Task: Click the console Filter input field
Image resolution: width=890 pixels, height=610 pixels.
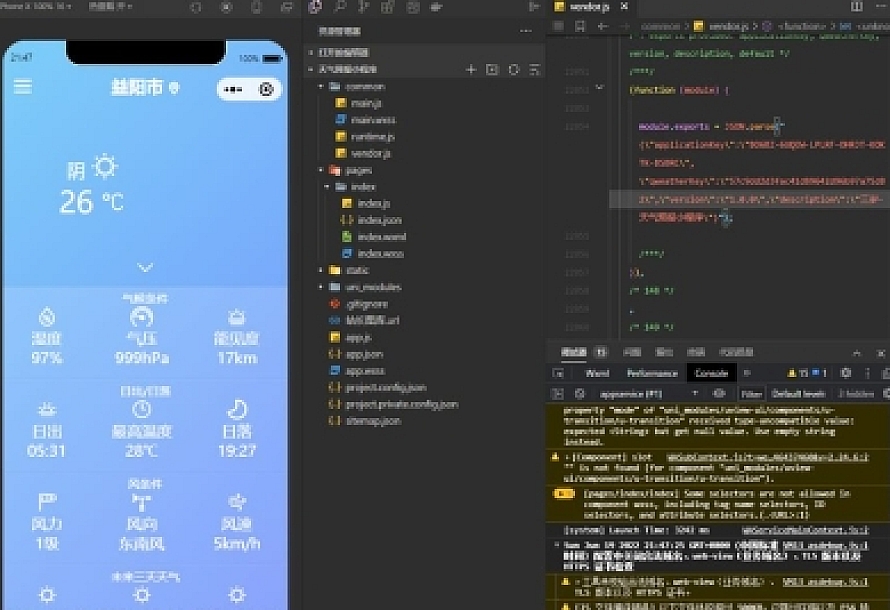Action: (752, 394)
